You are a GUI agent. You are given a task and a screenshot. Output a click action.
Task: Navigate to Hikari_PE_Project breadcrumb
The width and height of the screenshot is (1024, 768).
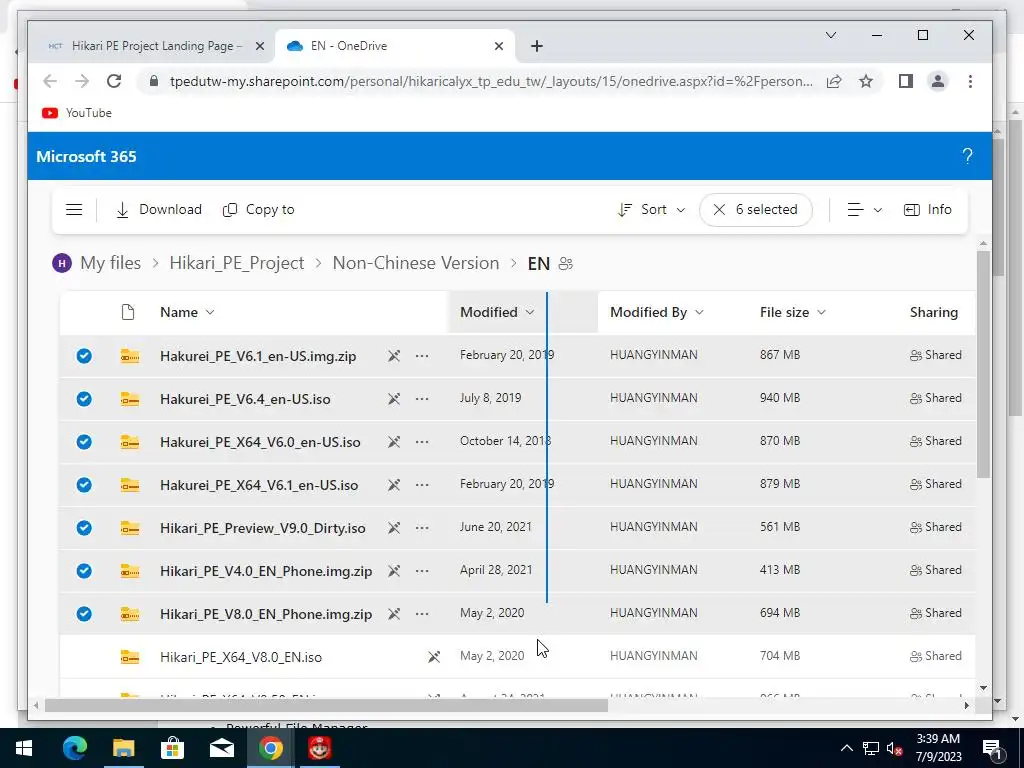pos(236,263)
